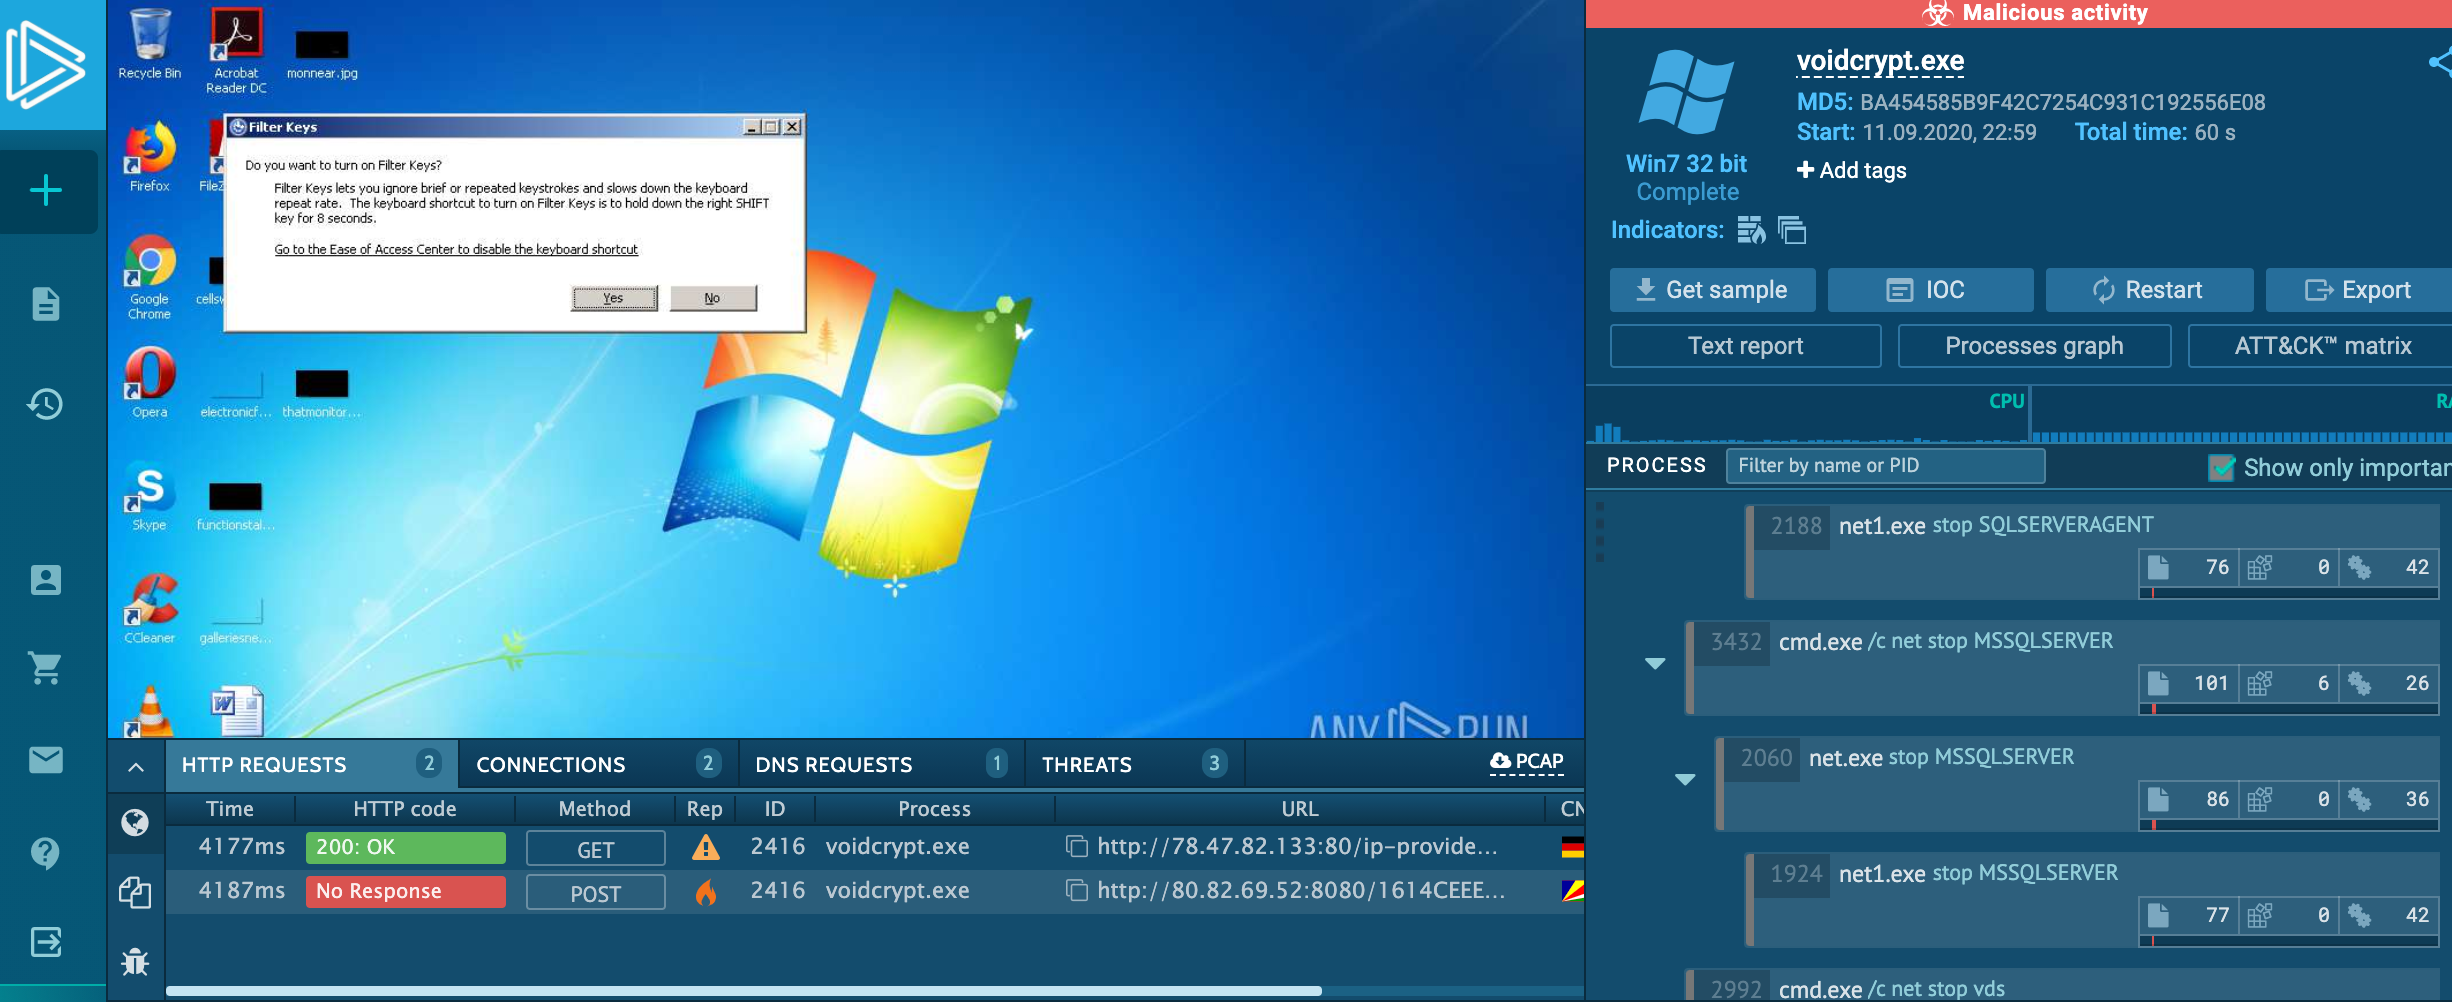Switch to THREATS tab
Screen dimensions: 2452x1002
(x=1133, y=764)
